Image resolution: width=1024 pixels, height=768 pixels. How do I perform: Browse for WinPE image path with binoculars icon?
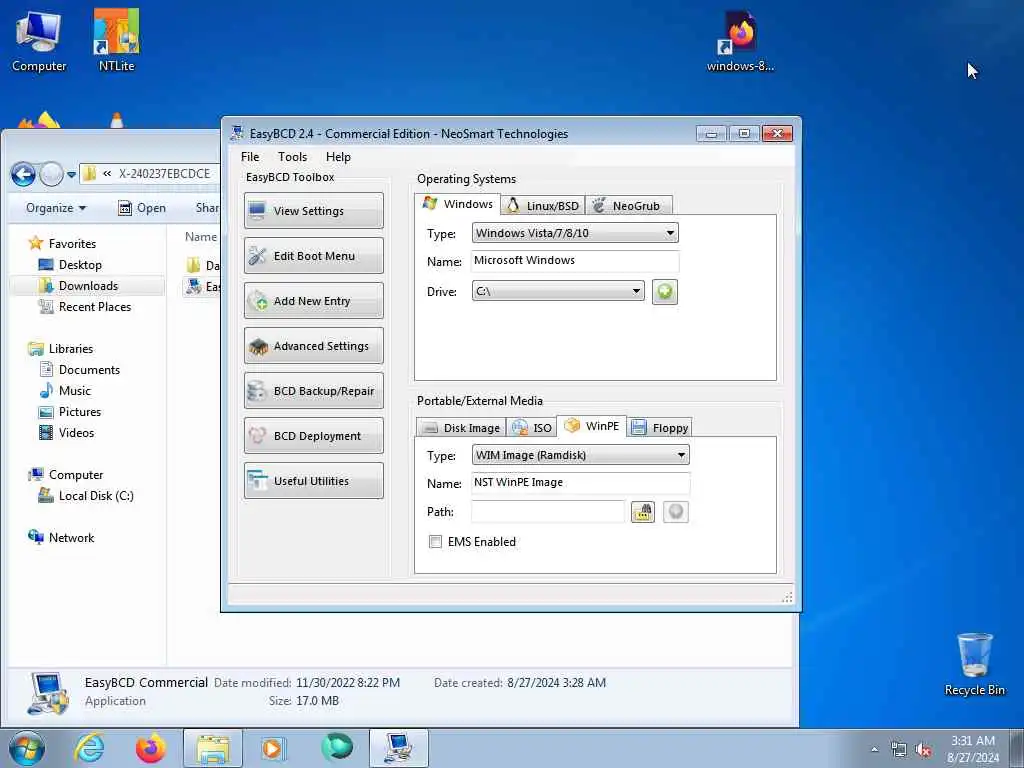tap(643, 511)
